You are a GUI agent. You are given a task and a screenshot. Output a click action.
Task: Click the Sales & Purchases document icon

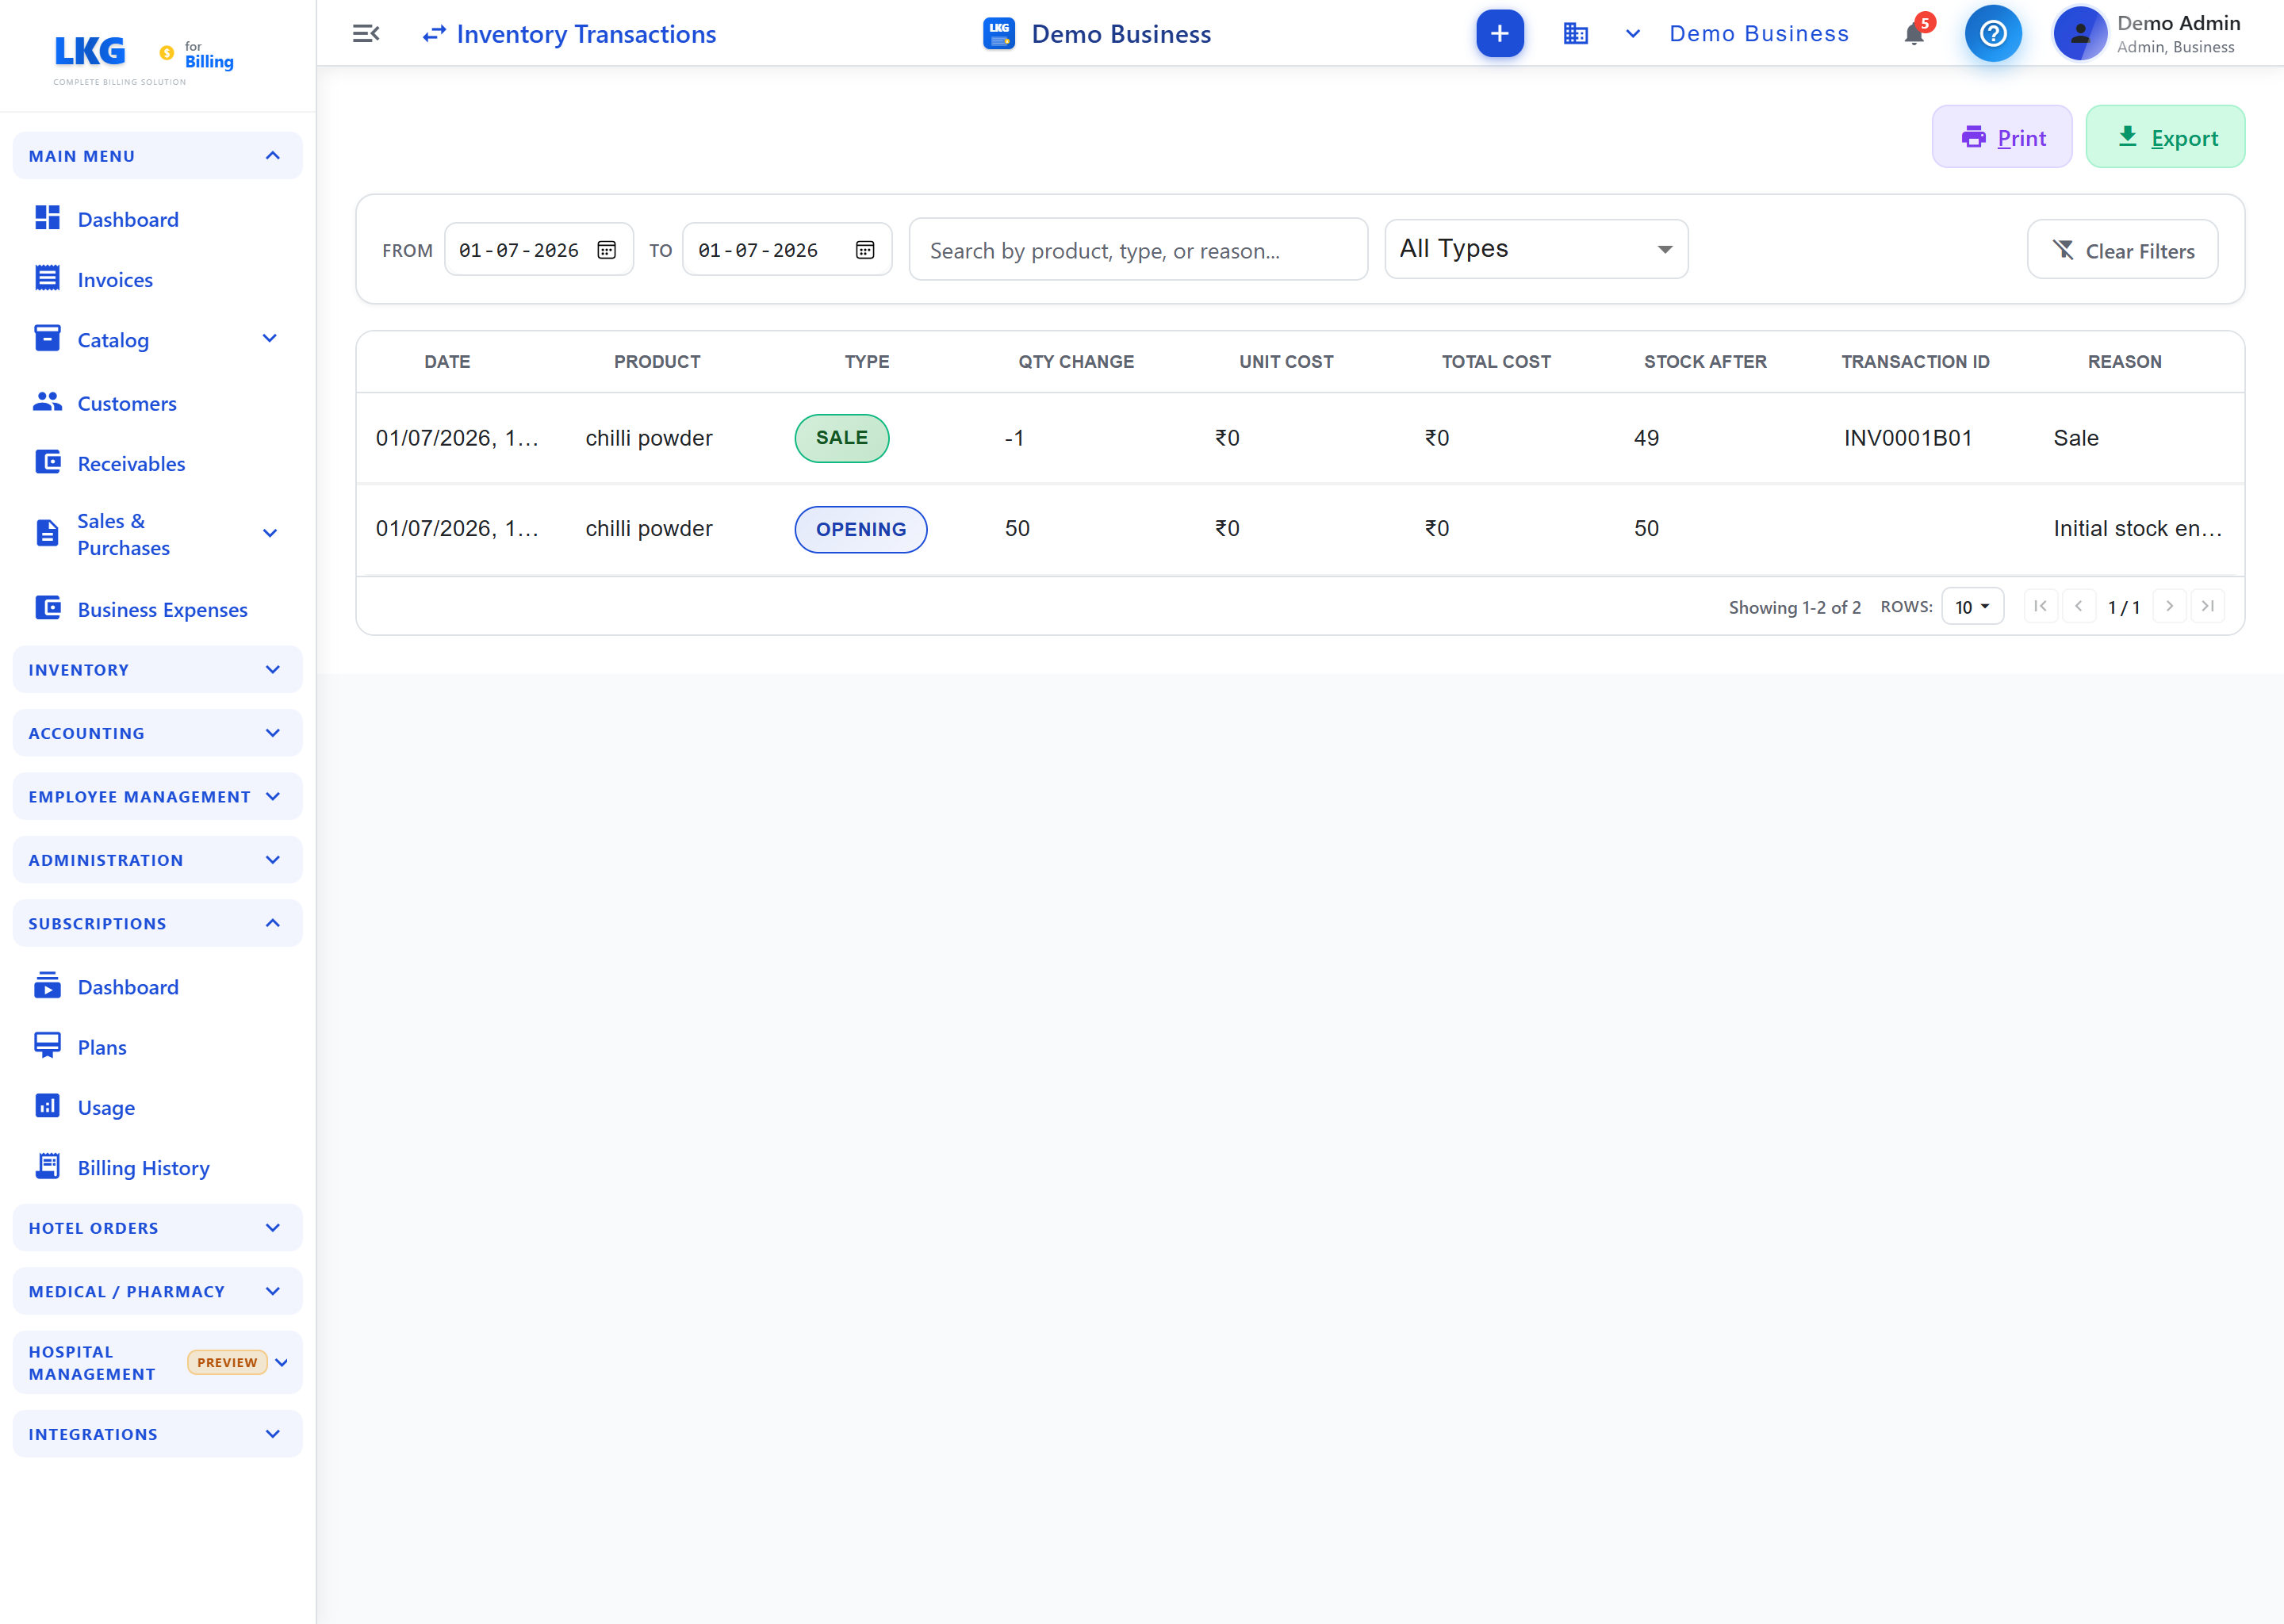point(47,533)
